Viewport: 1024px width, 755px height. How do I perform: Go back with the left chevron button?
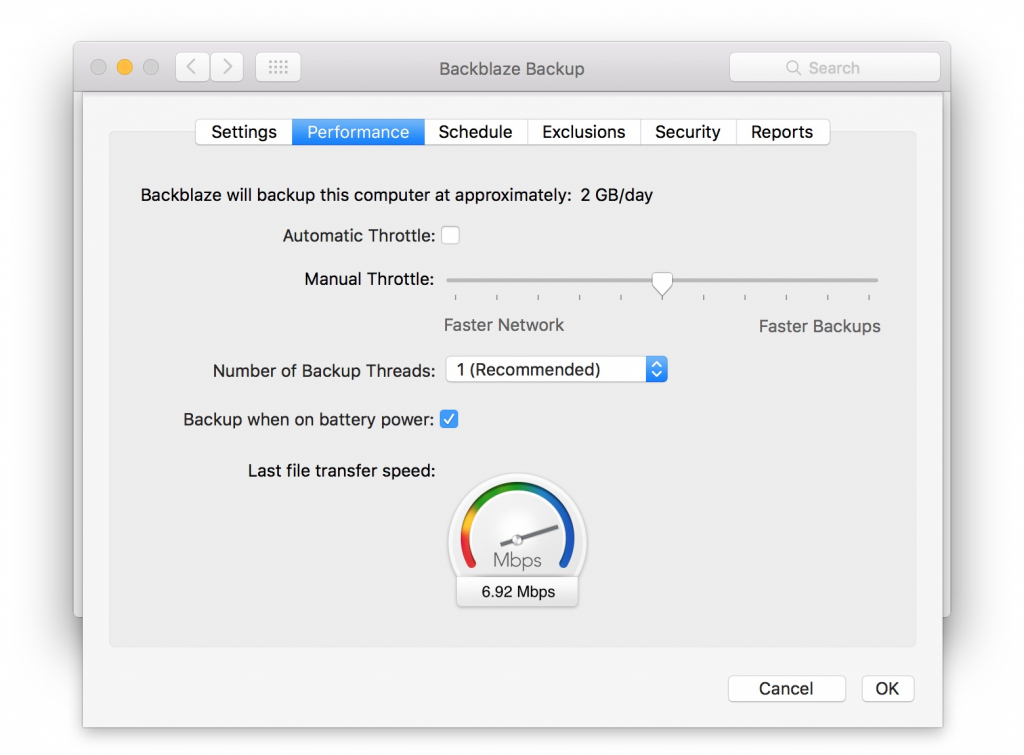point(192,67)
